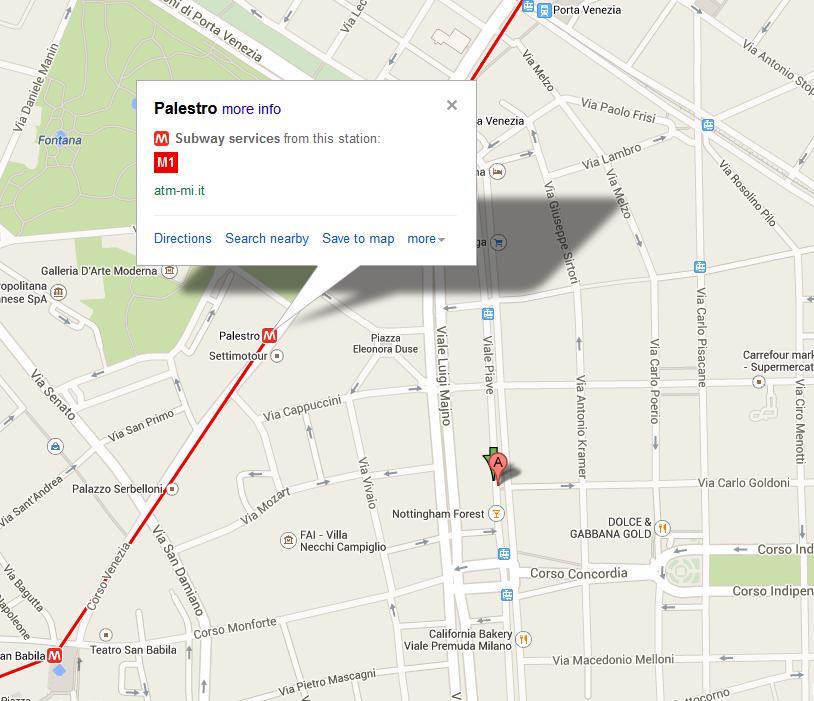Open the 'more info' link for Palestro

251,109
